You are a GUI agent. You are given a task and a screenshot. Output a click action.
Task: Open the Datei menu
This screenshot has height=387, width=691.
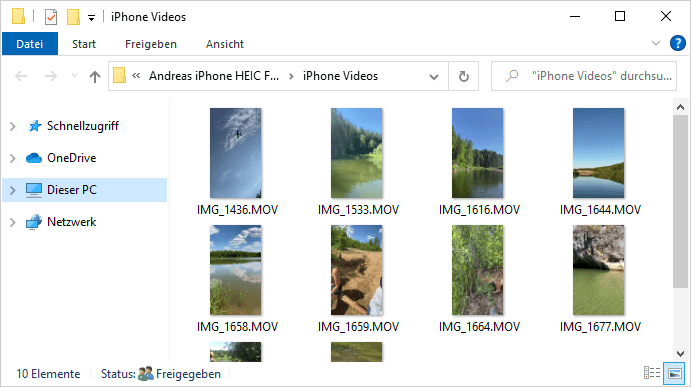30,44
